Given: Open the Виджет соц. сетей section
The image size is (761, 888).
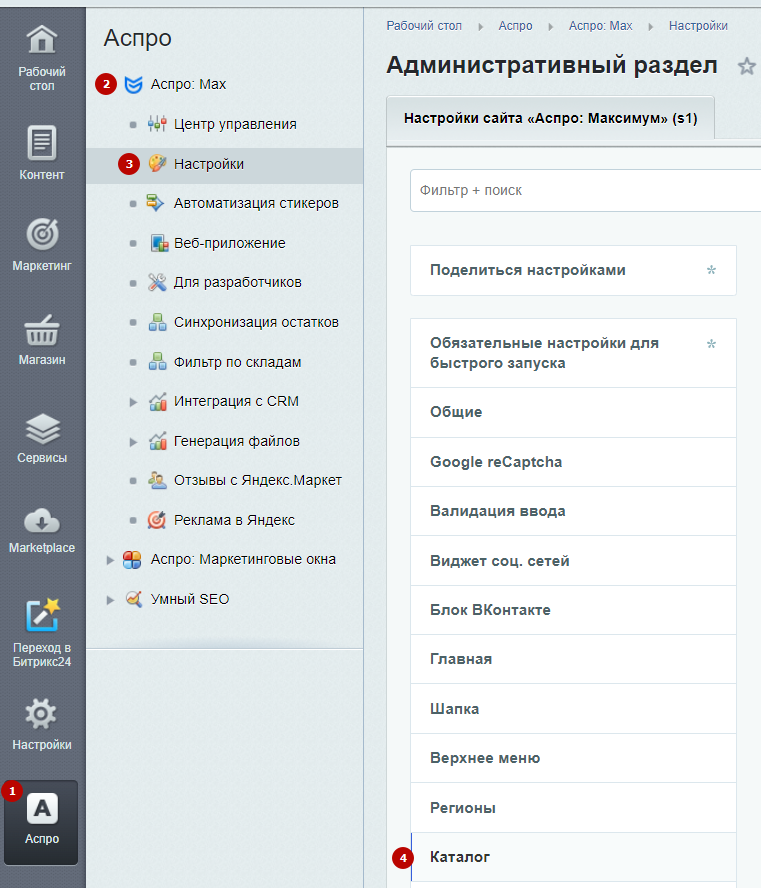Looking at the screenshot, I should (x=573, y=561).
